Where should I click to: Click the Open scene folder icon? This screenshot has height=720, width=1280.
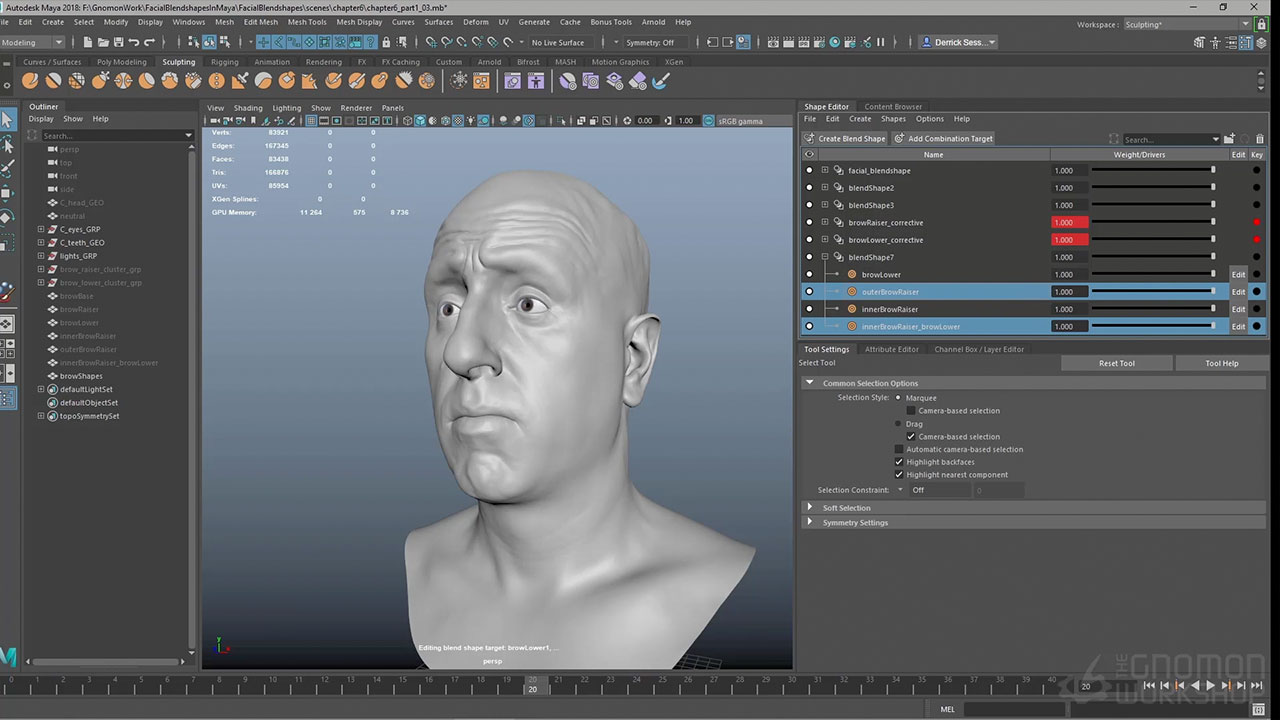[103, 42]
